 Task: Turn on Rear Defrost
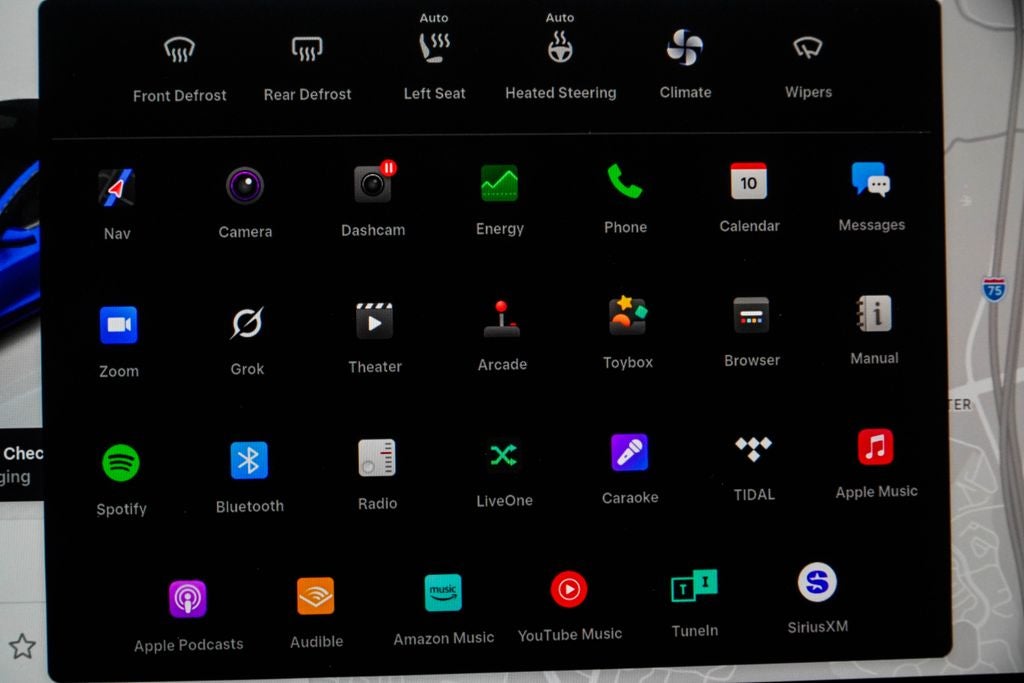307,48
